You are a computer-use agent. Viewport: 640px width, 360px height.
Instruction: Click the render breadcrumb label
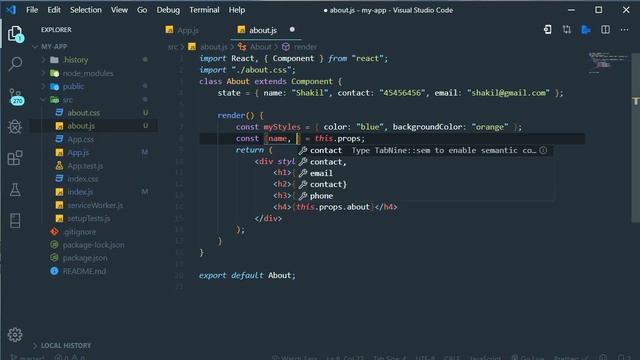pos(305,47)
